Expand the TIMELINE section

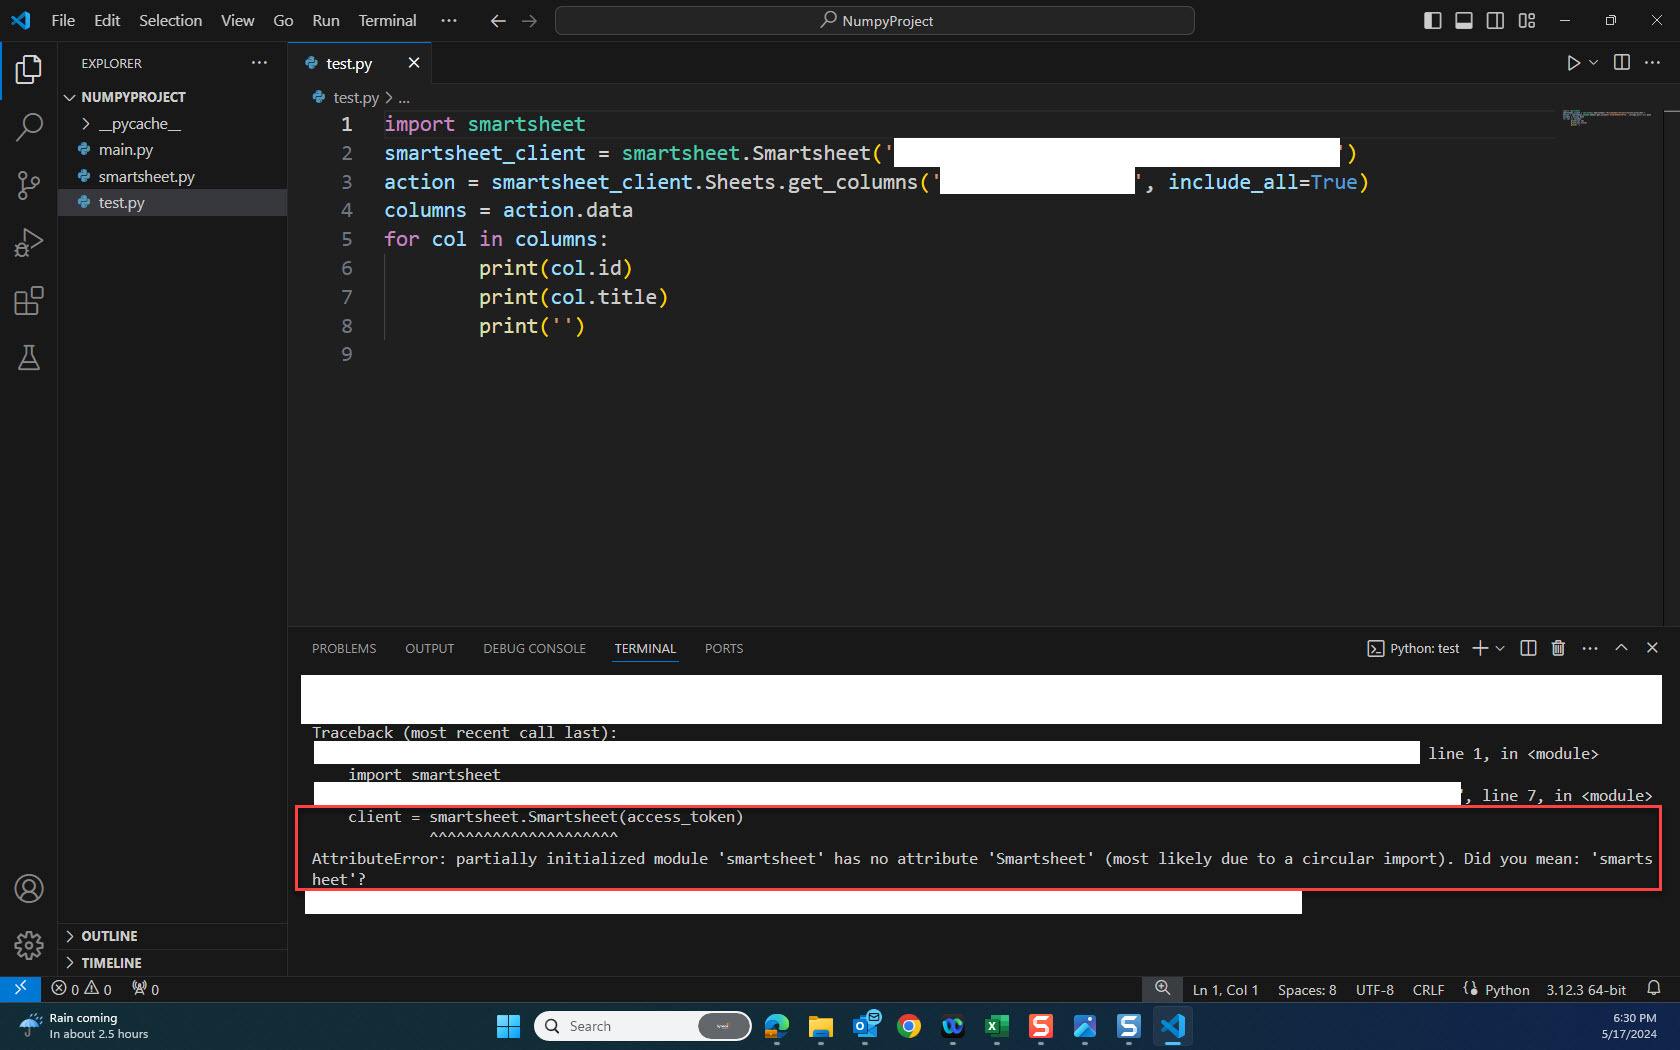click(172, 963)
